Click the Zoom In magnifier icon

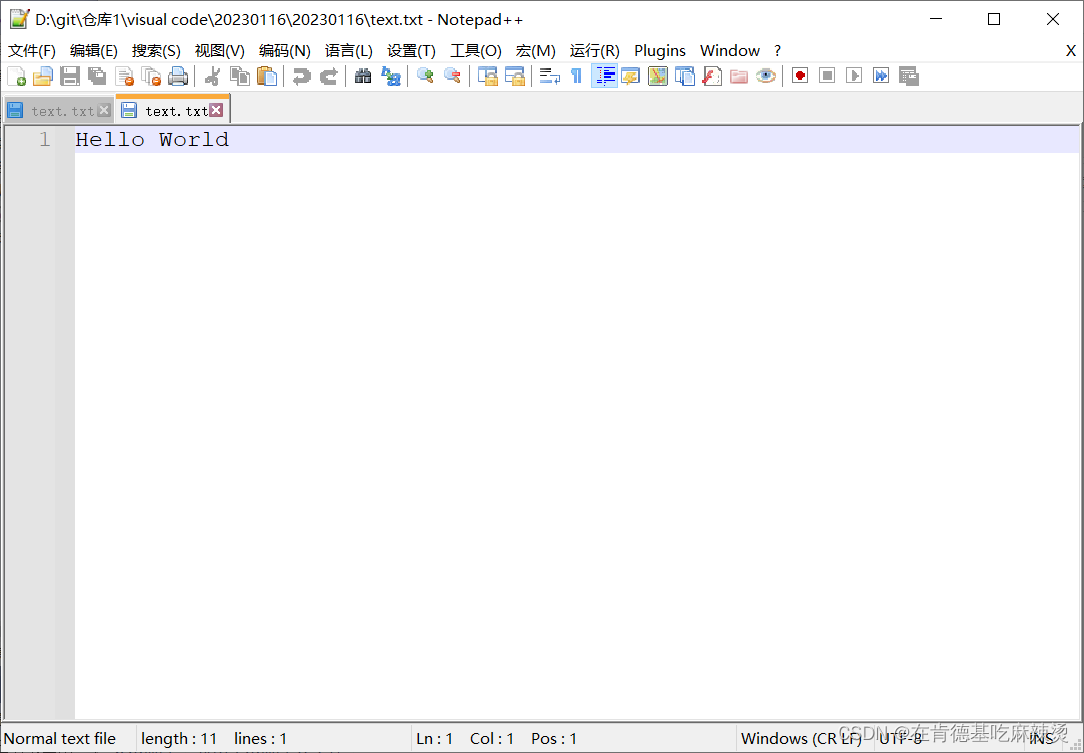pyautogui.click(x=425, y=75)
